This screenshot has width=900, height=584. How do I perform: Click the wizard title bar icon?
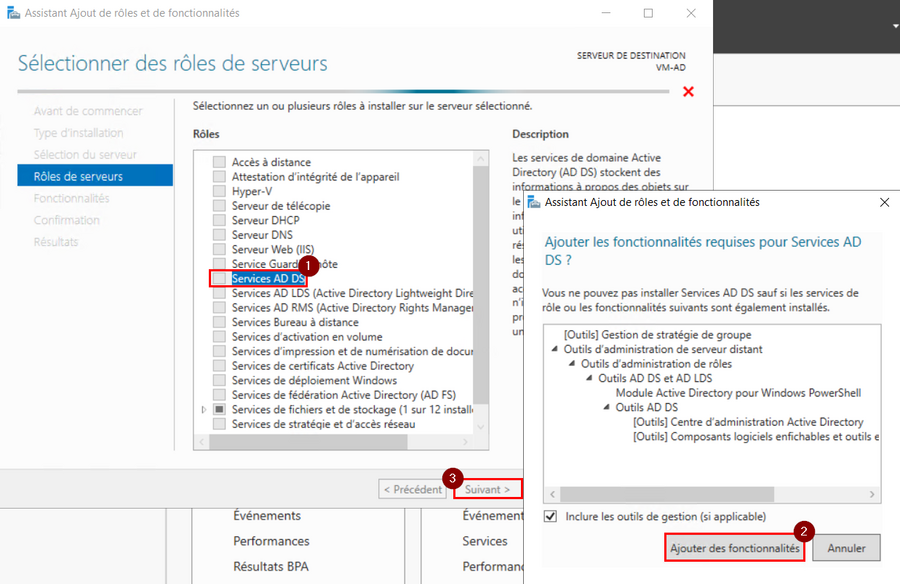tap(11, 13)
